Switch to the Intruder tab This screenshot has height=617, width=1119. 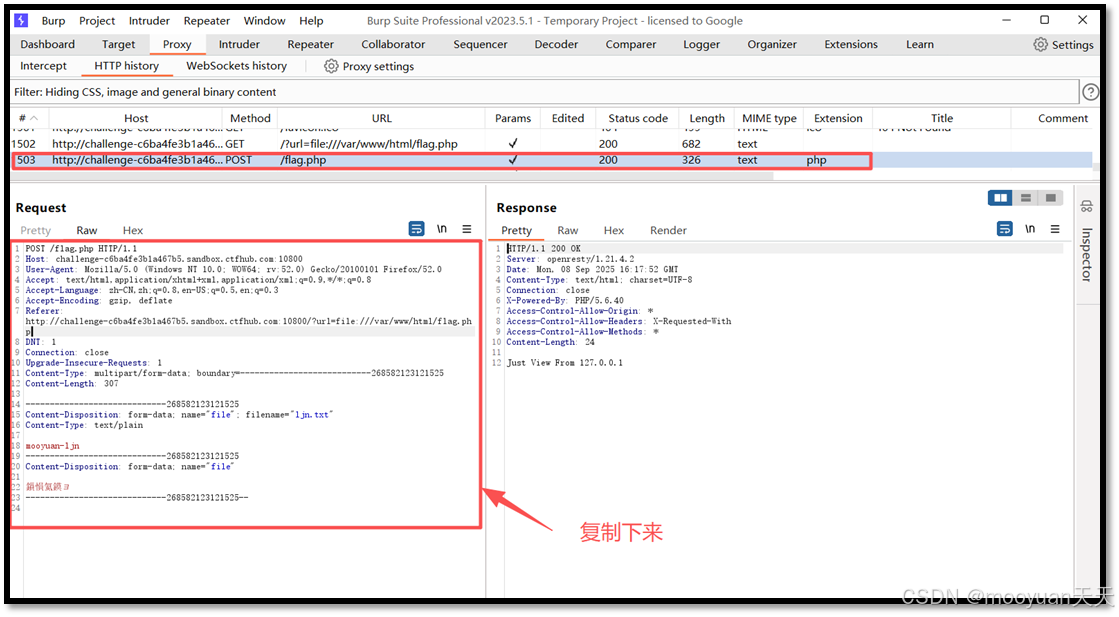239,44
